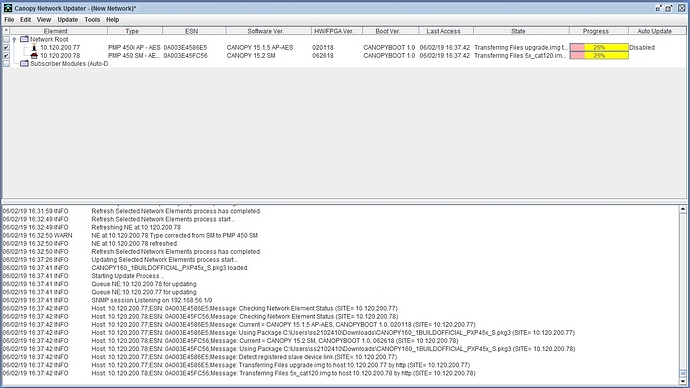Click the Progress column header
The height and width of the screenshot is (388, 690).
click(598, 31)
